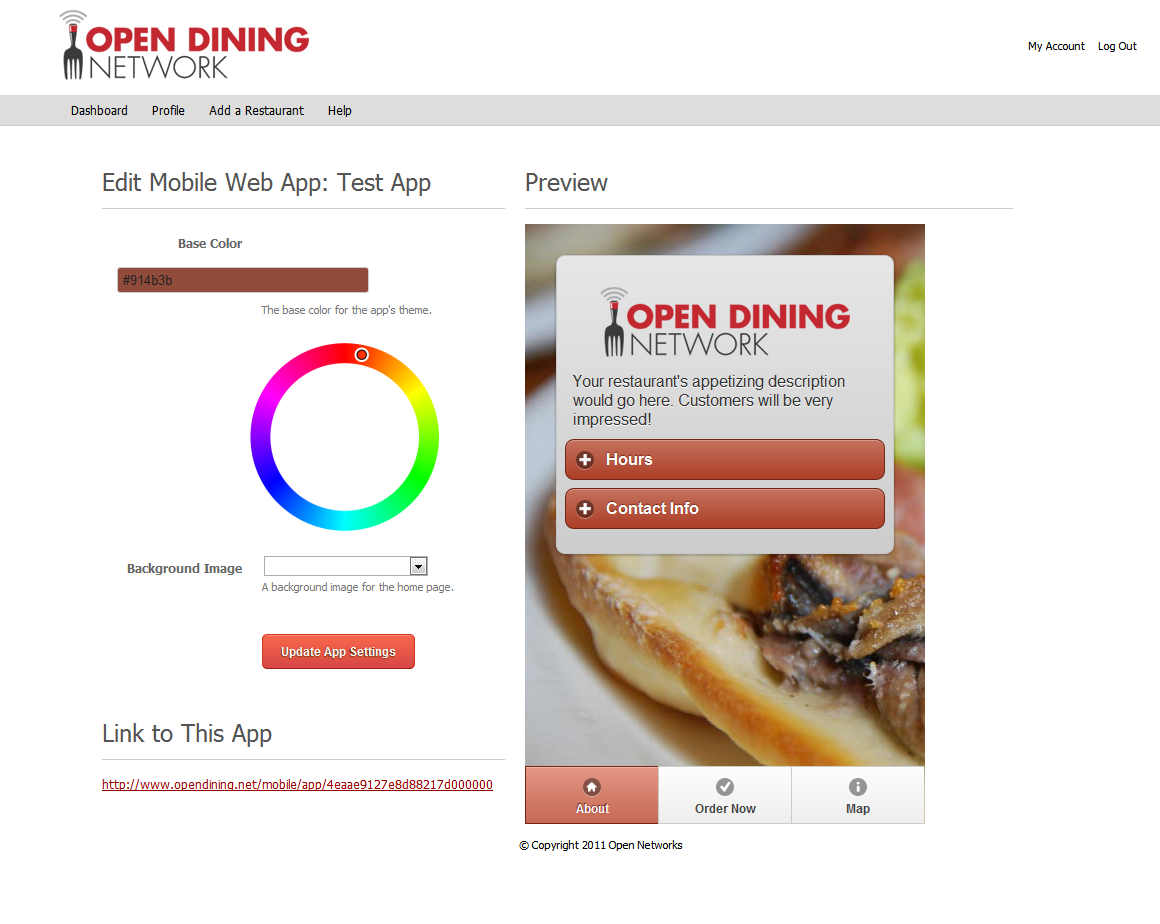This screenshot has width=1160, height=924.
Task: Open Help from the navigation bar
Action: (340, 111)
